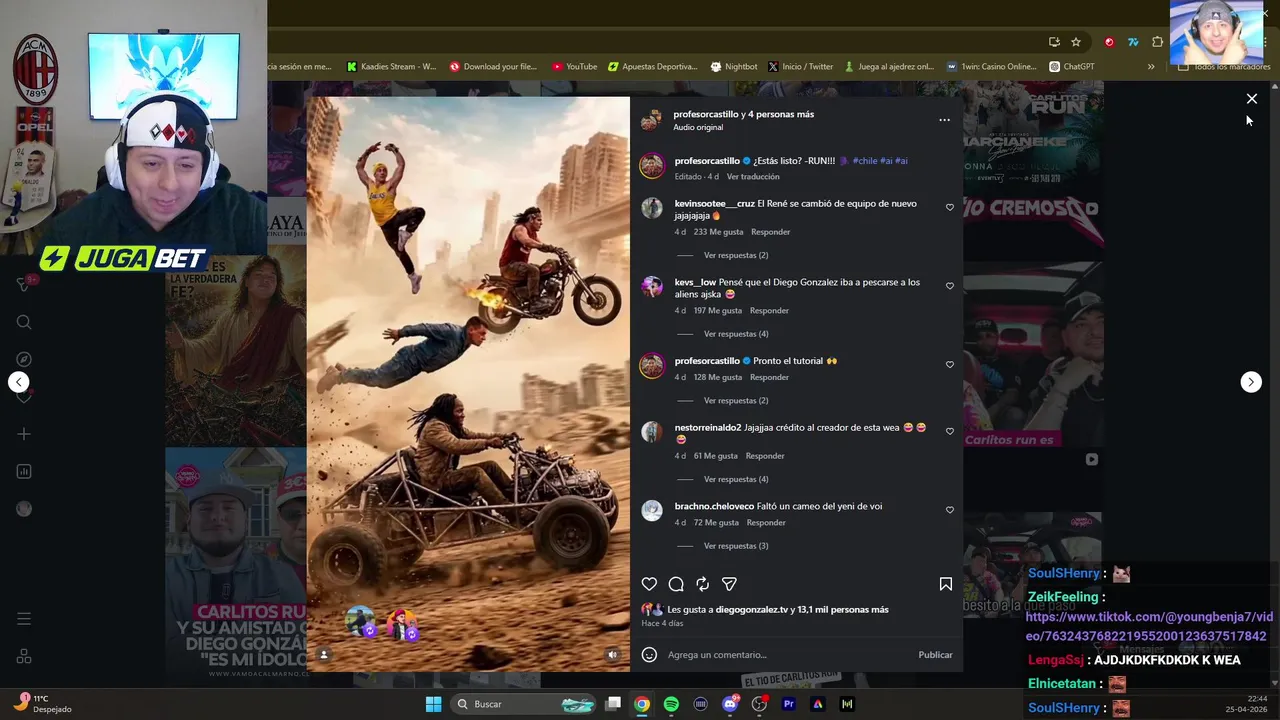Open the hamburger 'More' menu in the sidebar
This screenshot has height=720, width=1280.
click(24, 619)
